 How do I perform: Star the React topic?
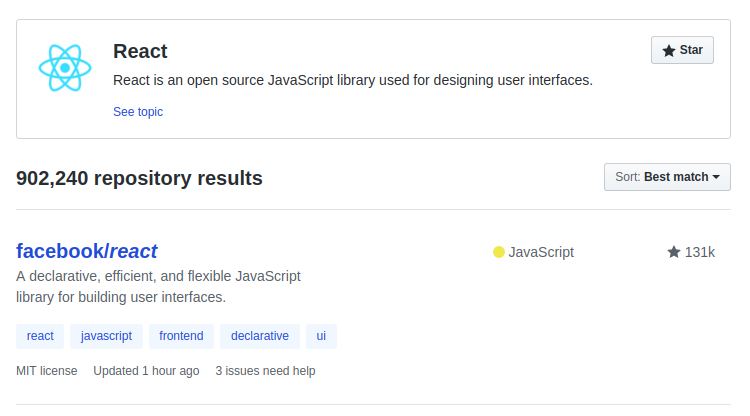tap(682, 50)
